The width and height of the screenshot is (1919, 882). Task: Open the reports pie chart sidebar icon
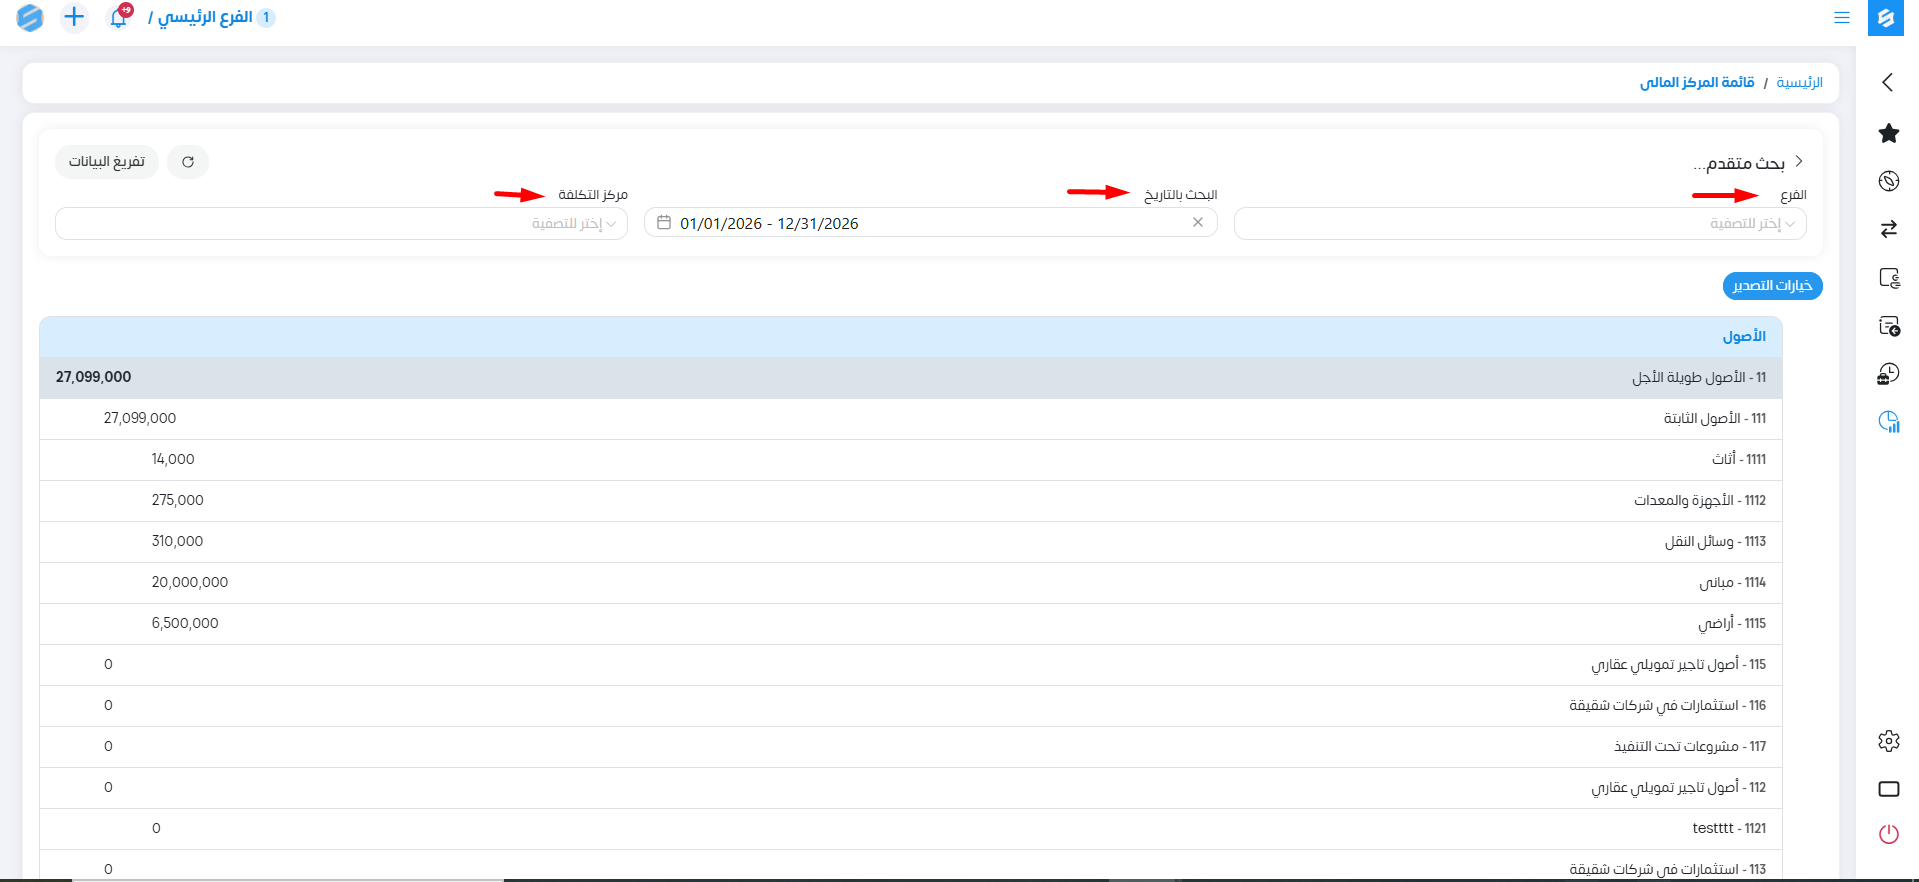coord(1888,422)
